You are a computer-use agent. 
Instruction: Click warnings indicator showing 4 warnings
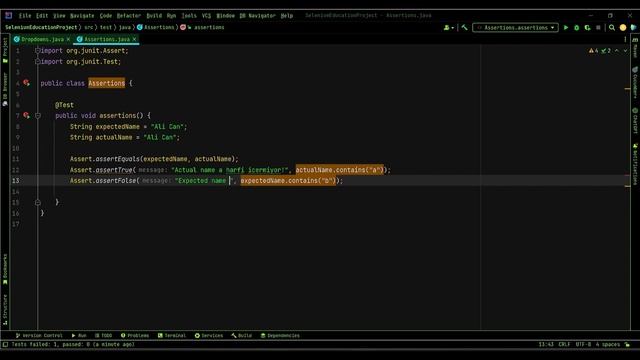(x=593, y=51)
